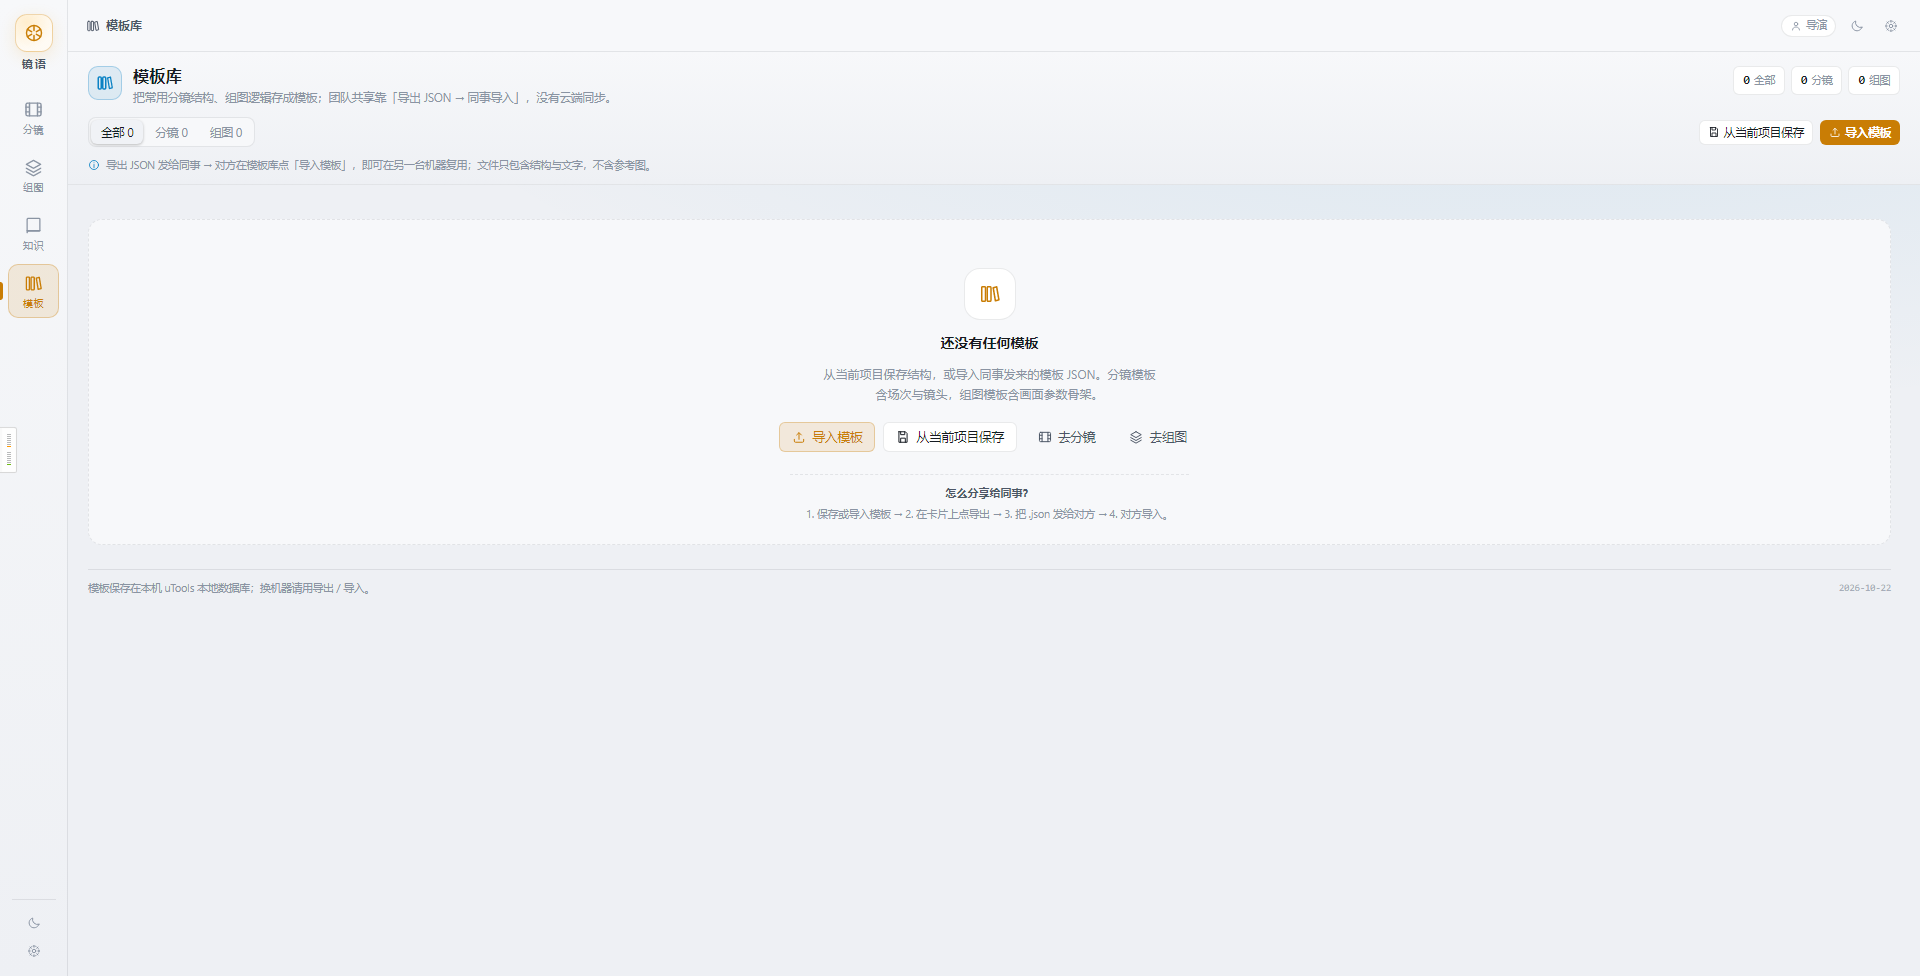Screen dimensions: 1920x976
Task: Click the large blue 模板库 icon beside the page title
Action: (105, 84)
